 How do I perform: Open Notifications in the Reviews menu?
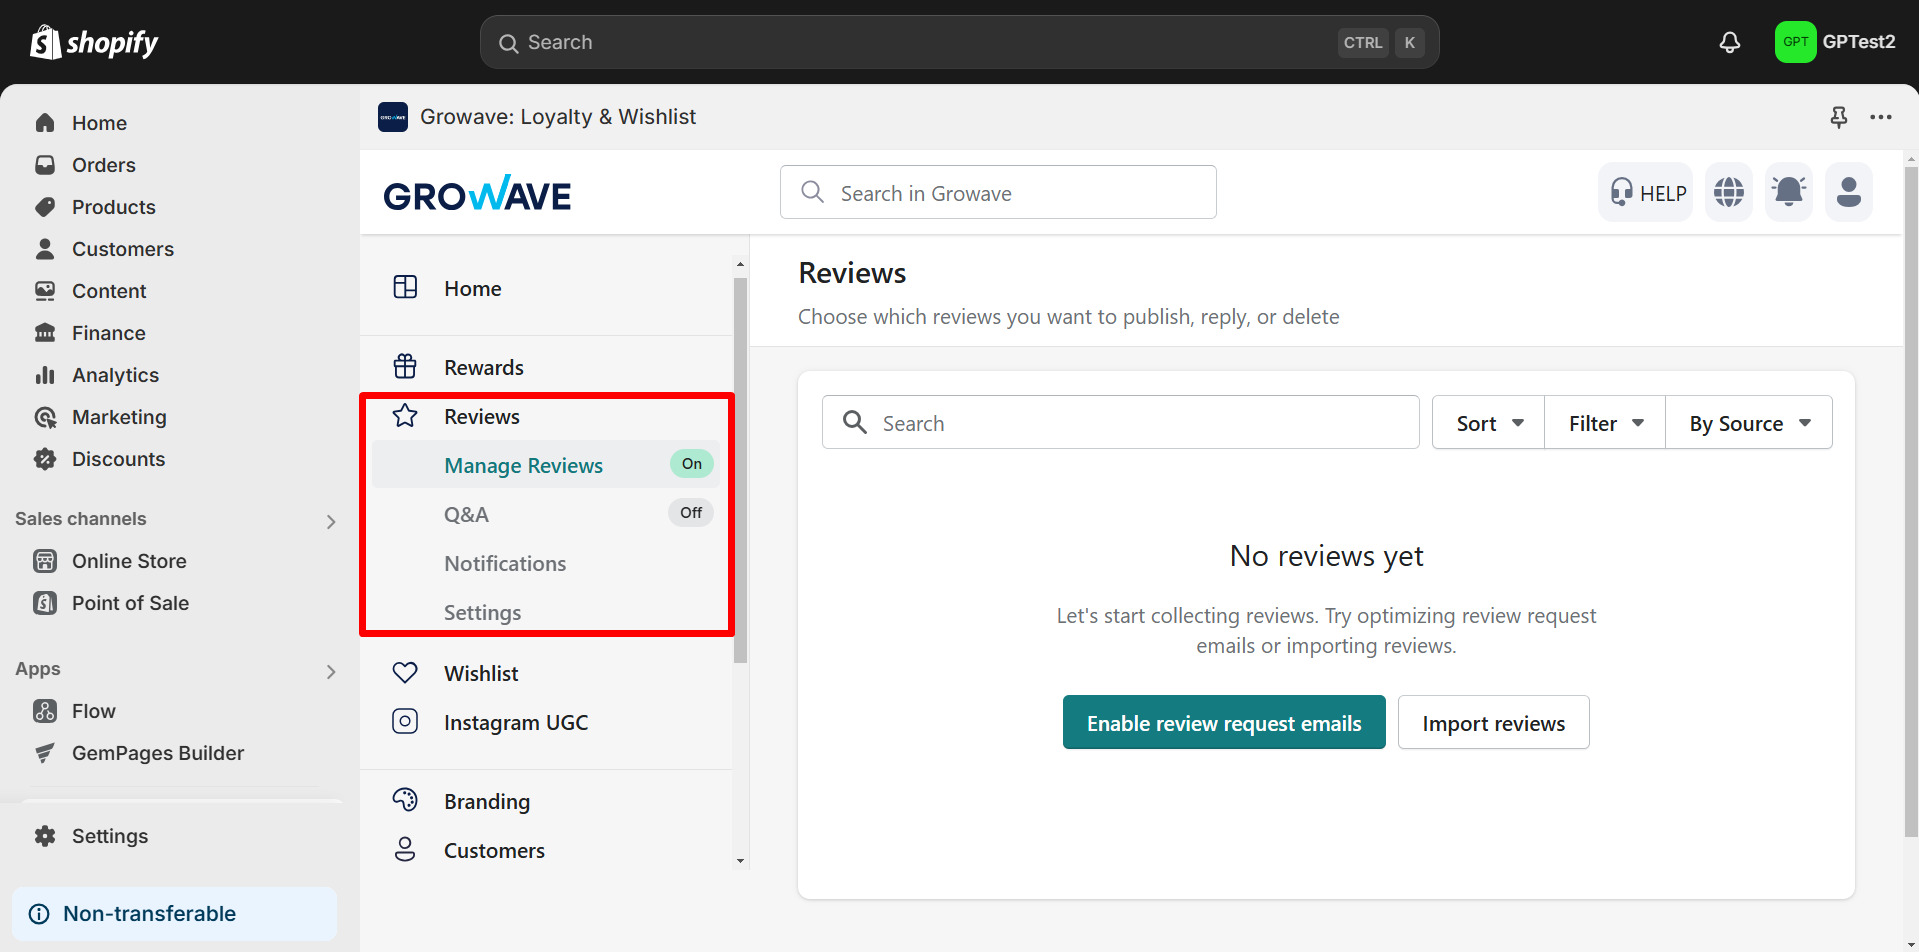pos(504,563)
